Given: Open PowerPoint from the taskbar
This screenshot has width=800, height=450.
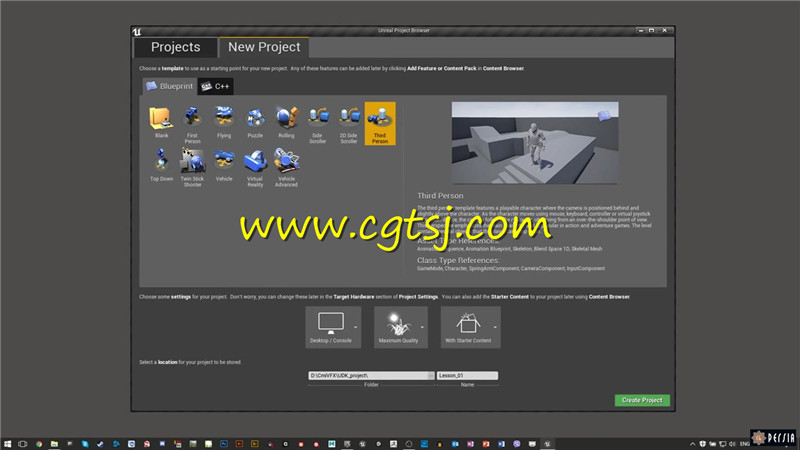Looking at the screenshot, I should tap(486, 444).
